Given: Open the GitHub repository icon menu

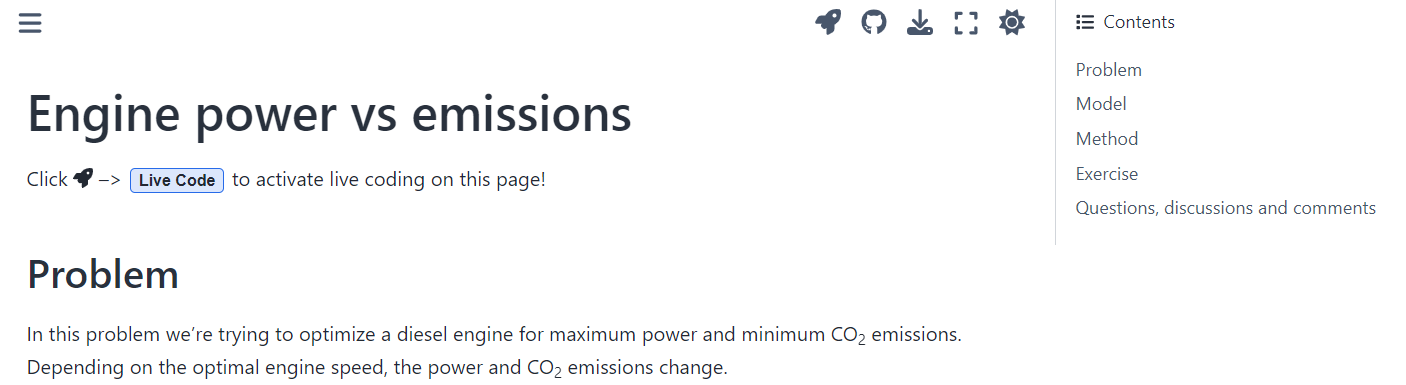Looking at the screenshot, I should [x=874, y=22].
